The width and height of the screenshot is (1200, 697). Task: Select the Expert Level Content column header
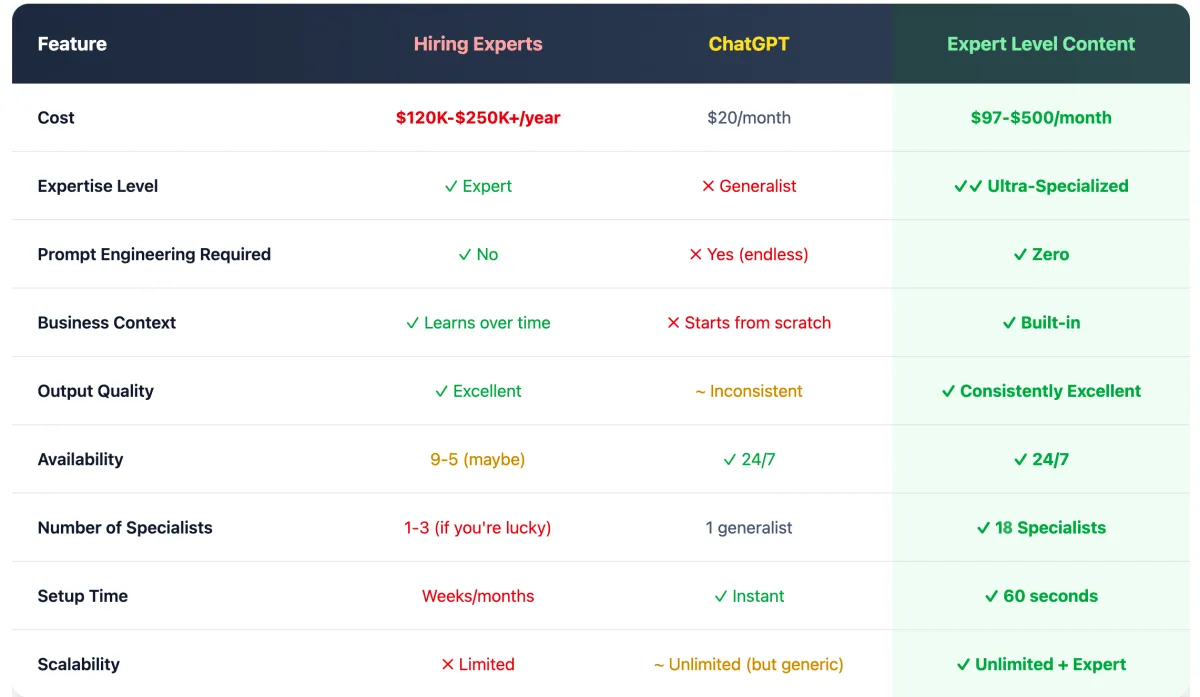click(1041, 44)
